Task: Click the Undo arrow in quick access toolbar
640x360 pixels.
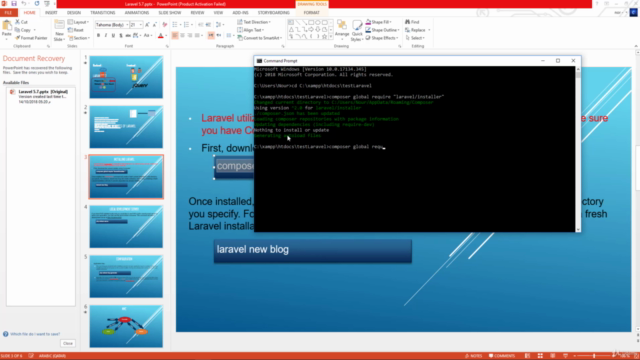Action: (24, 4)
